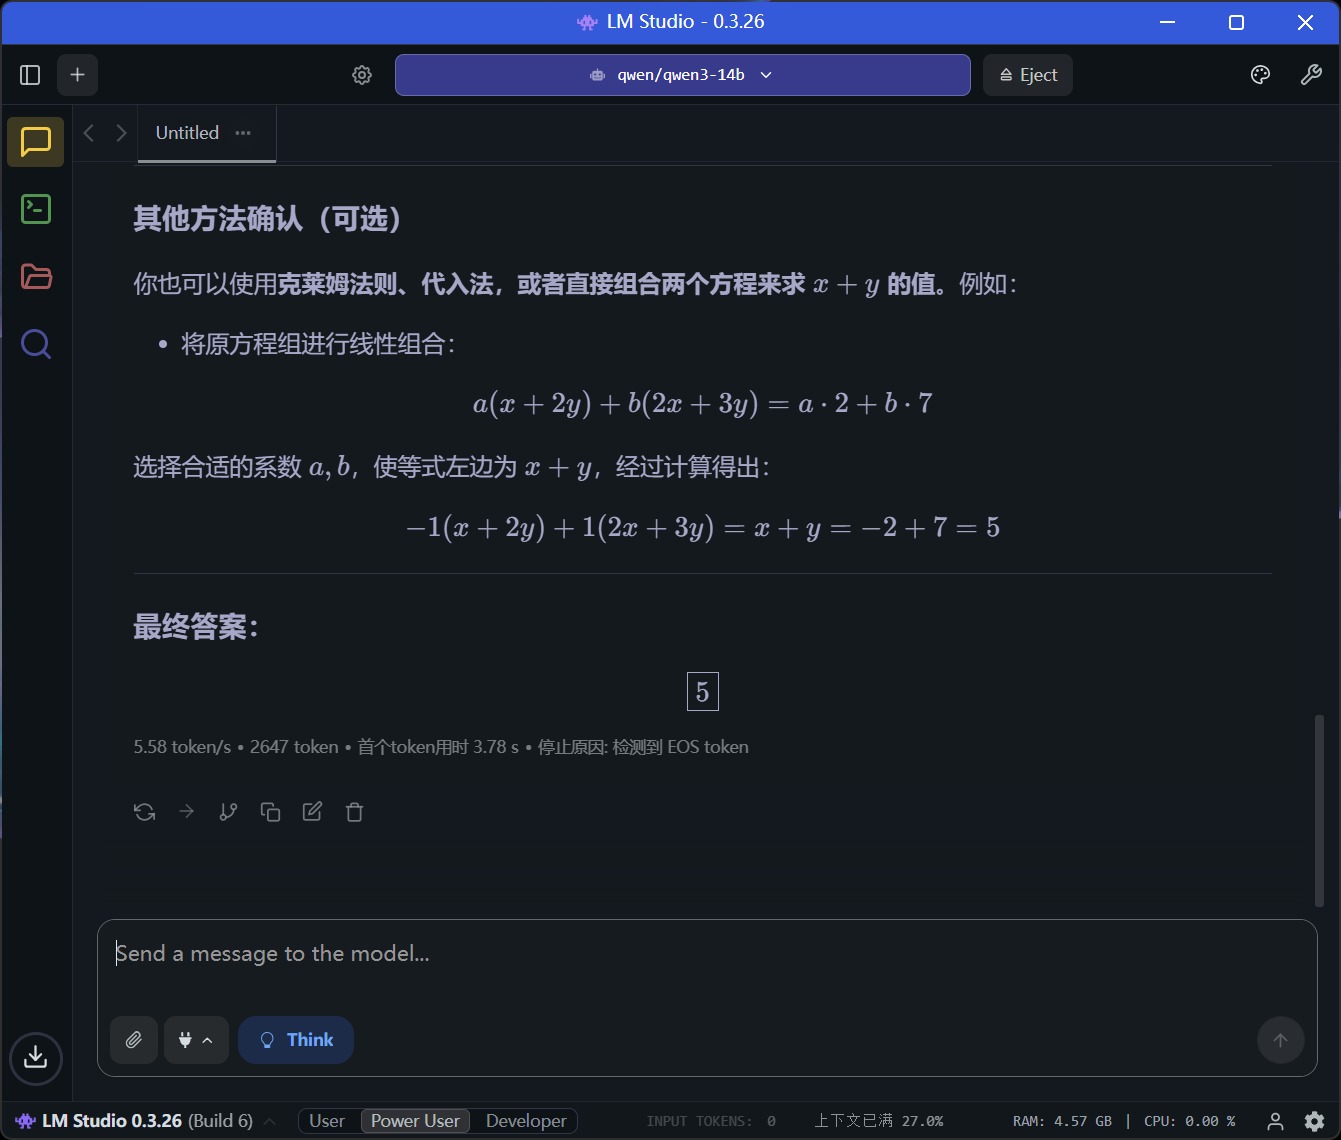Create a new chat with the plus button
The image size is (1341, 1140).
click(x=78, y=75)
